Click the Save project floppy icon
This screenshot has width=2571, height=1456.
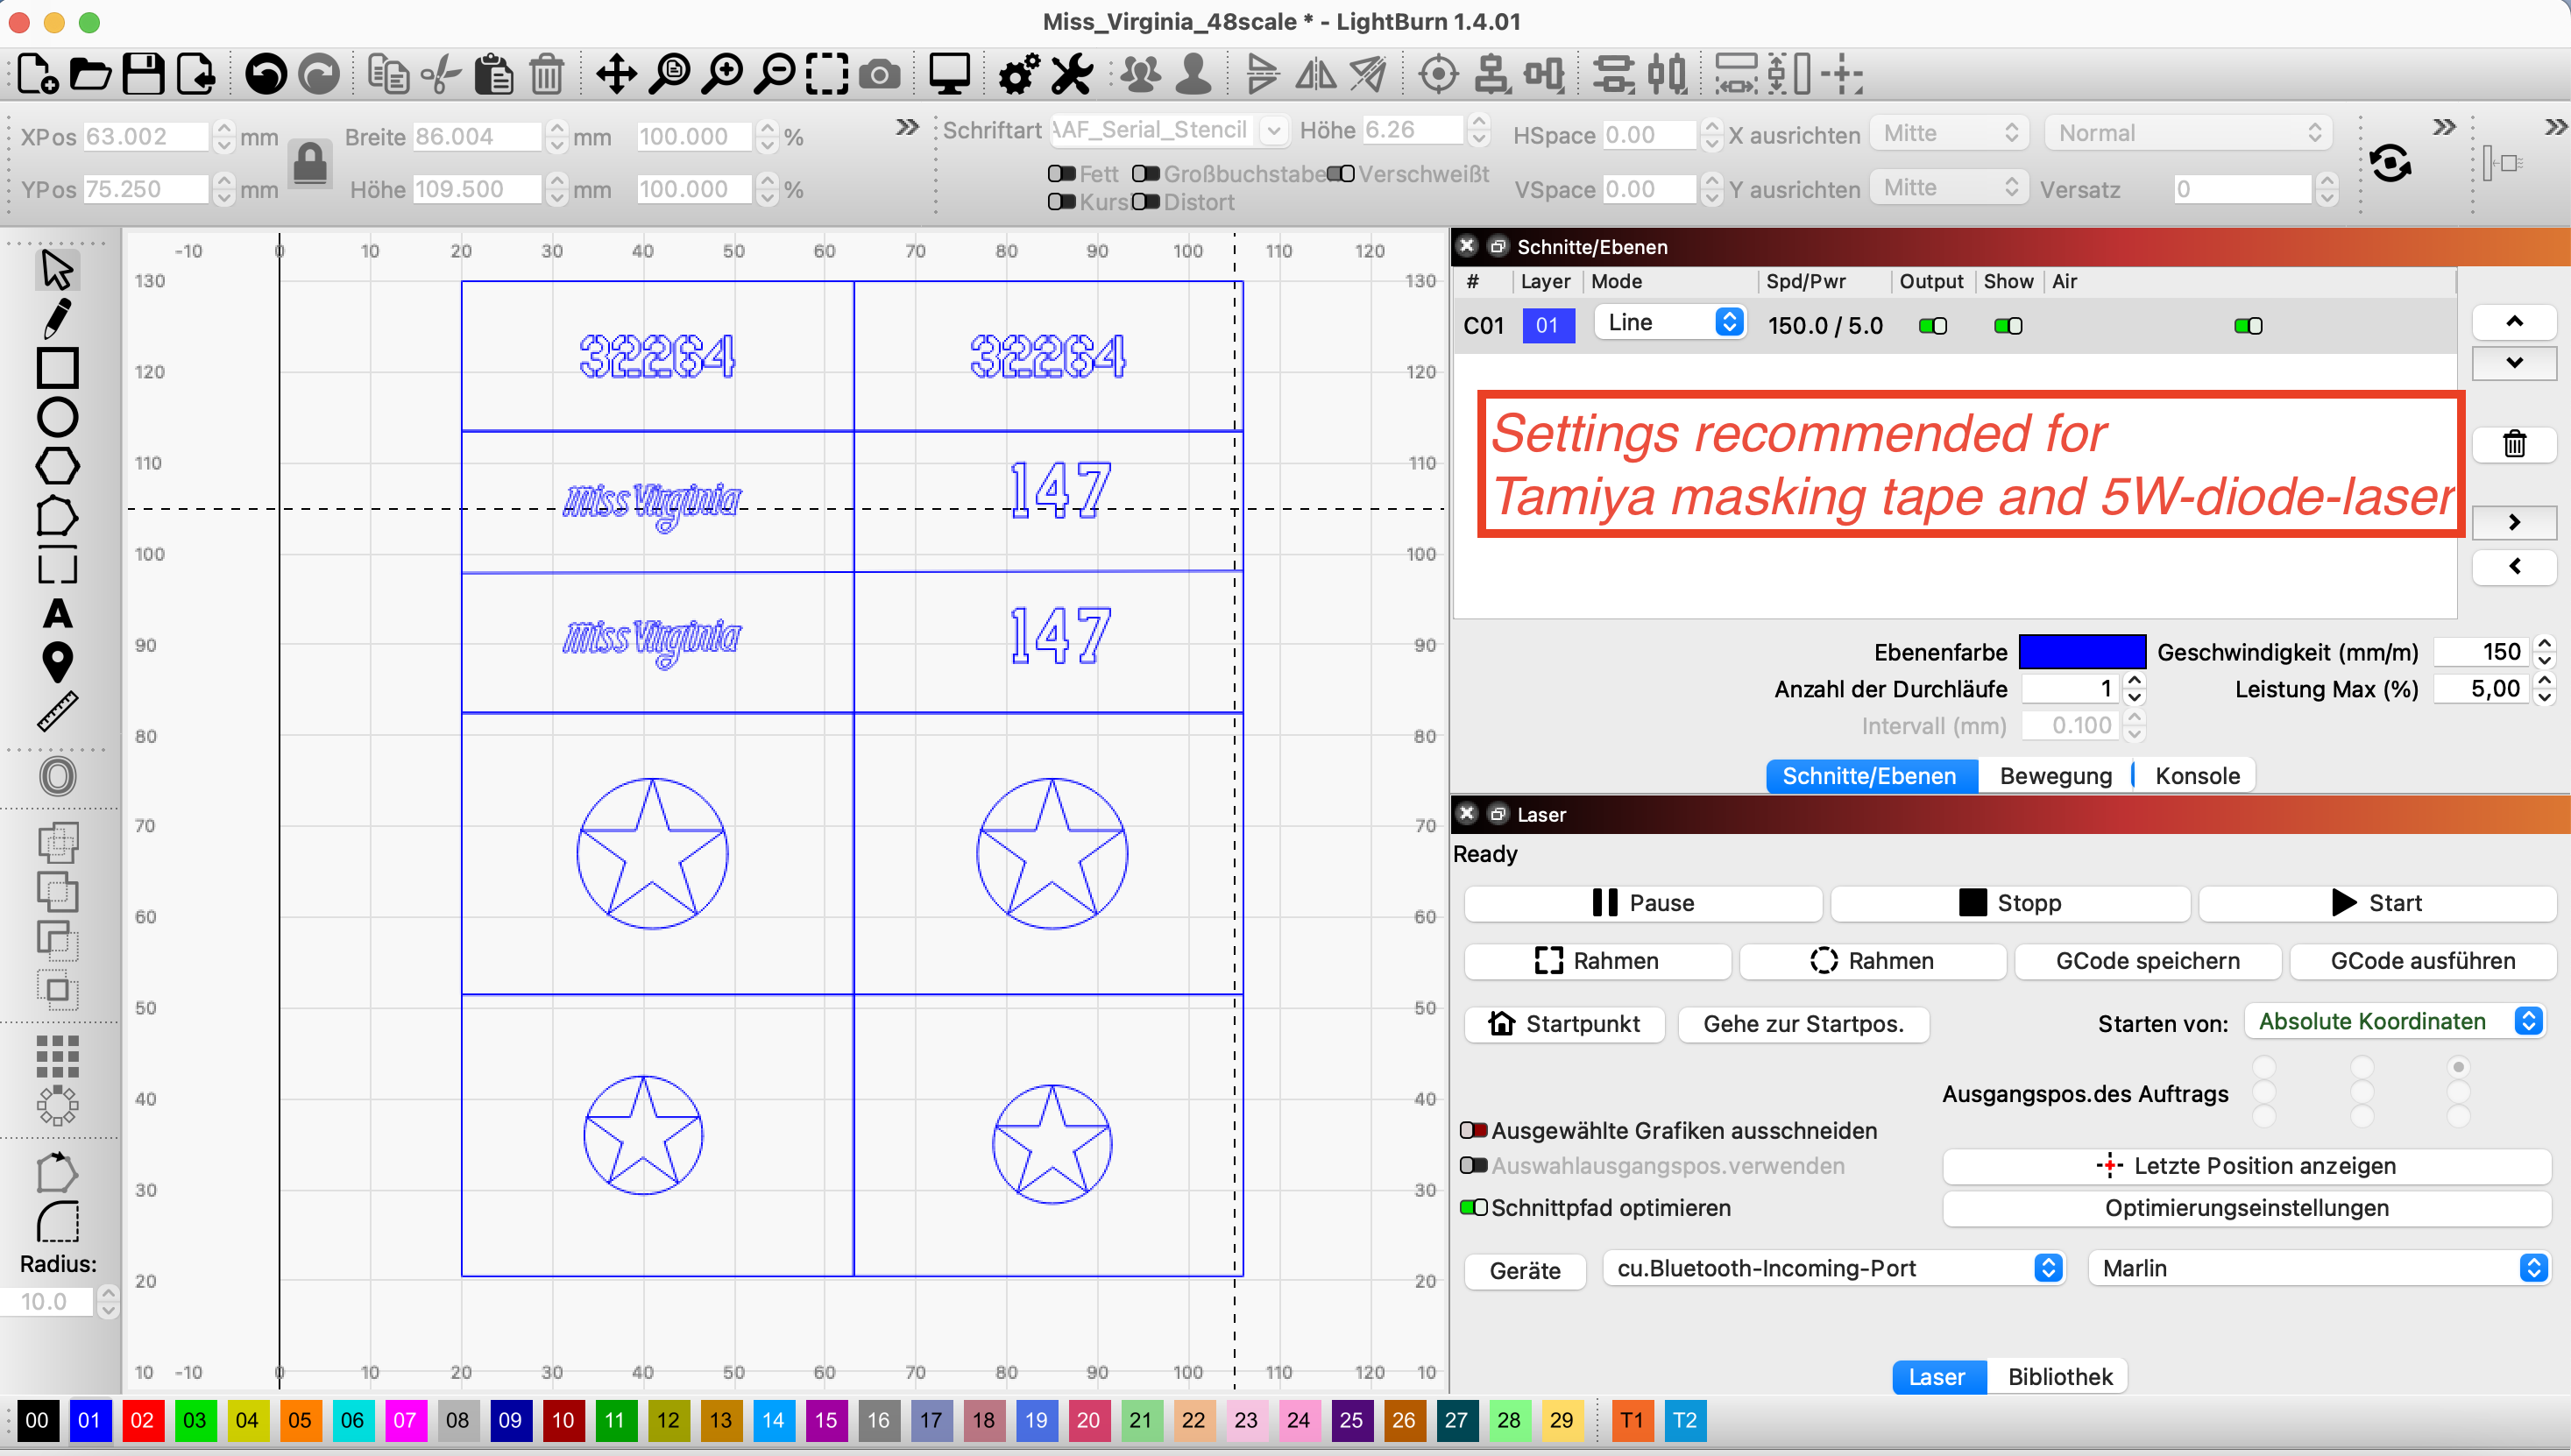pyautogui.click(x=143, y=74)
